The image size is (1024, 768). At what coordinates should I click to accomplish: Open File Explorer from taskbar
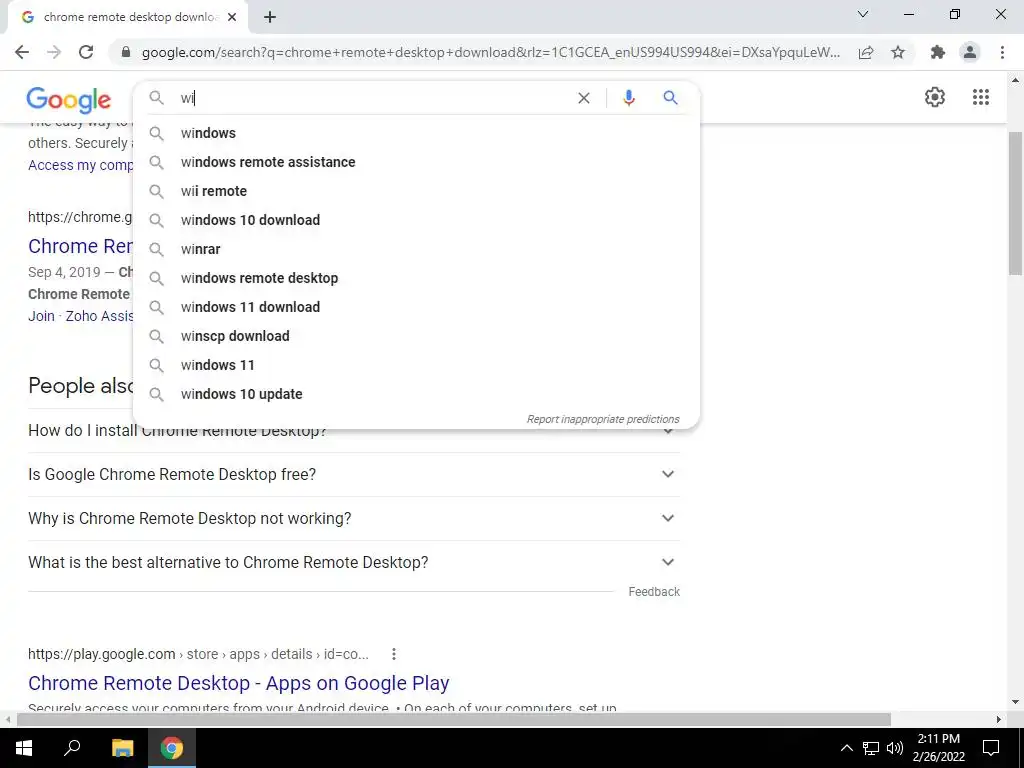pyautogui.click(x=122, y=748)
